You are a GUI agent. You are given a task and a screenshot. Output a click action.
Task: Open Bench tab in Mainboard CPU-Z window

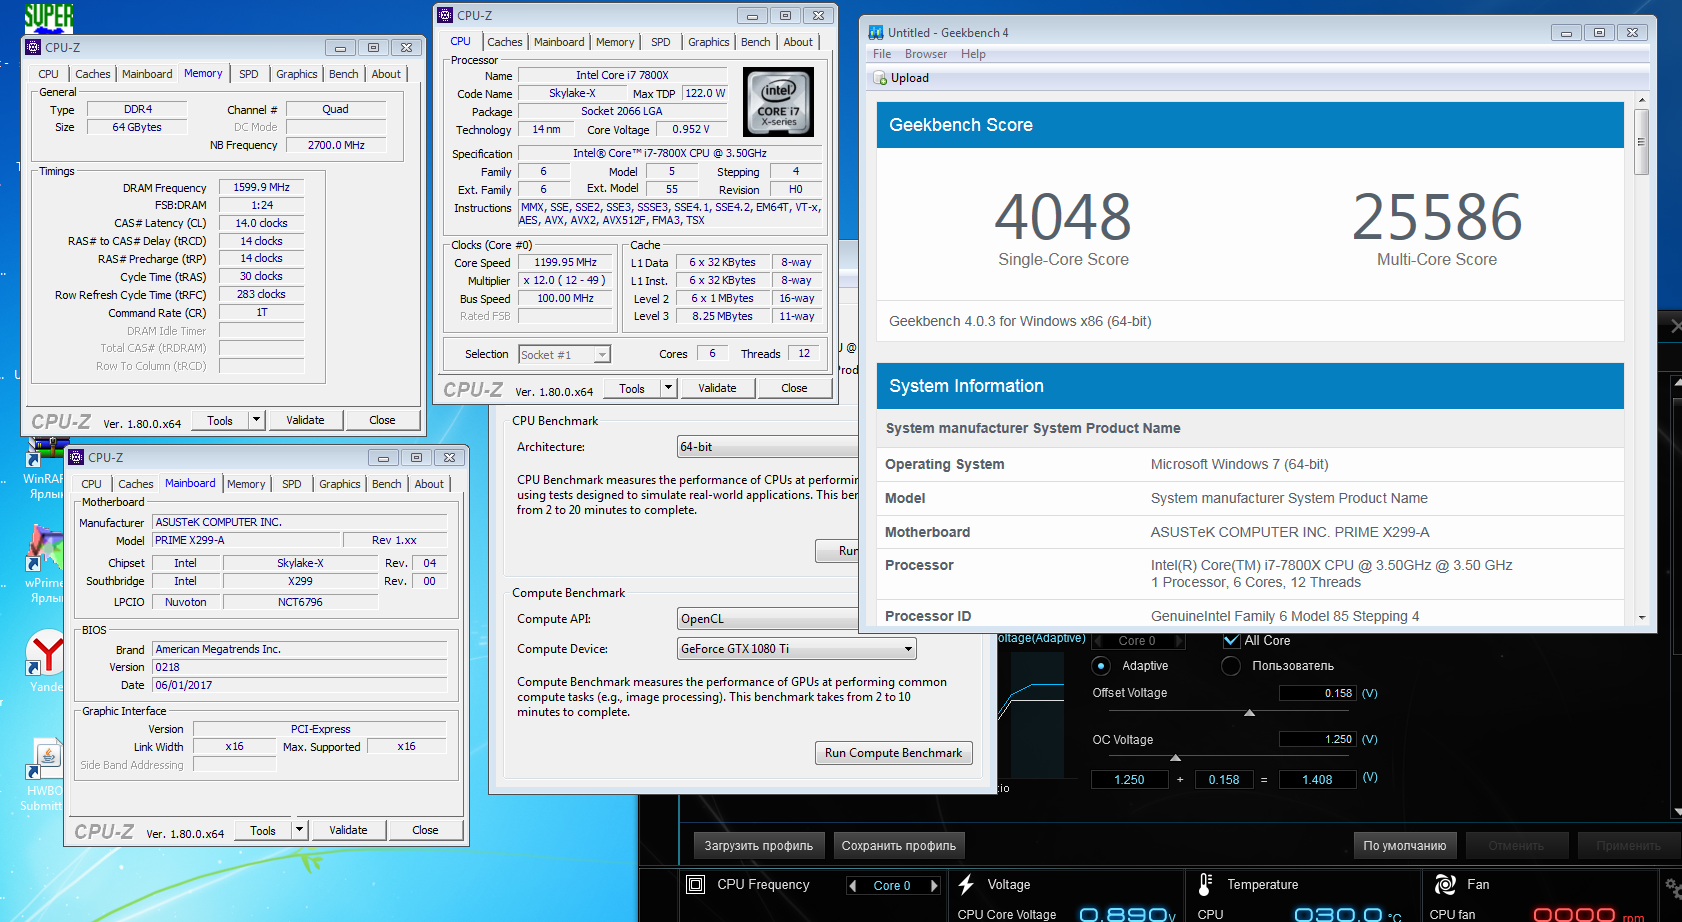386,484
